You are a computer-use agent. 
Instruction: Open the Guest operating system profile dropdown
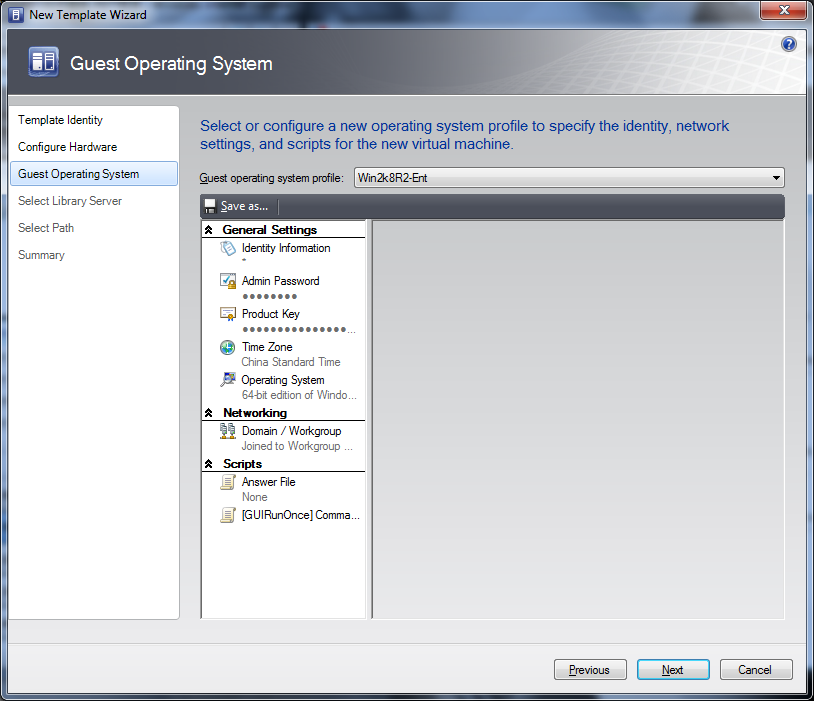[776, 178]
